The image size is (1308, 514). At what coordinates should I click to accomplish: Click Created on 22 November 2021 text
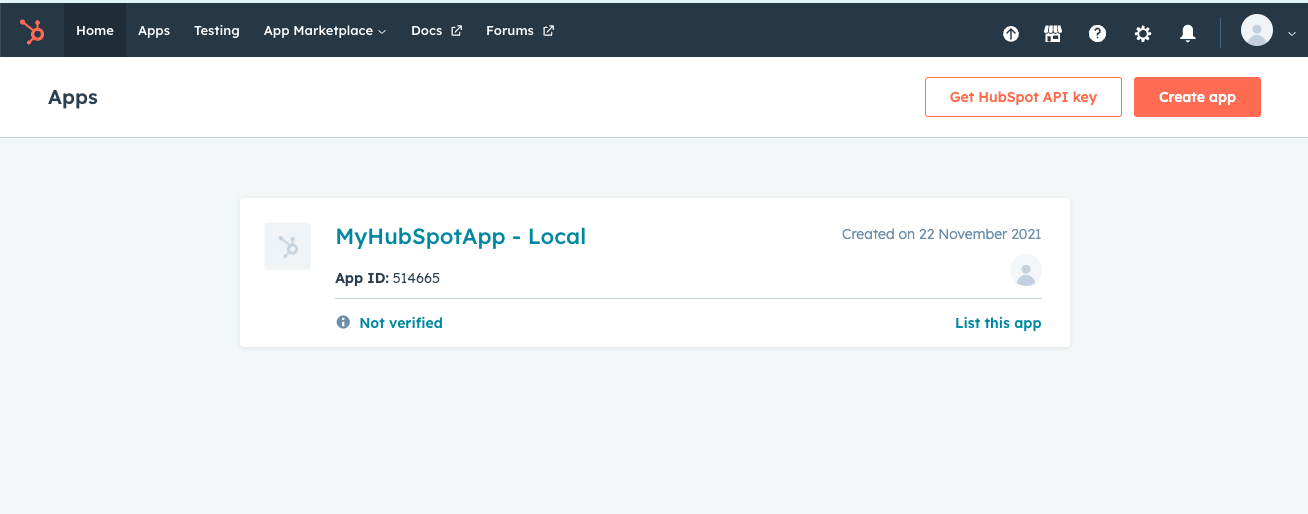point(941,234)
